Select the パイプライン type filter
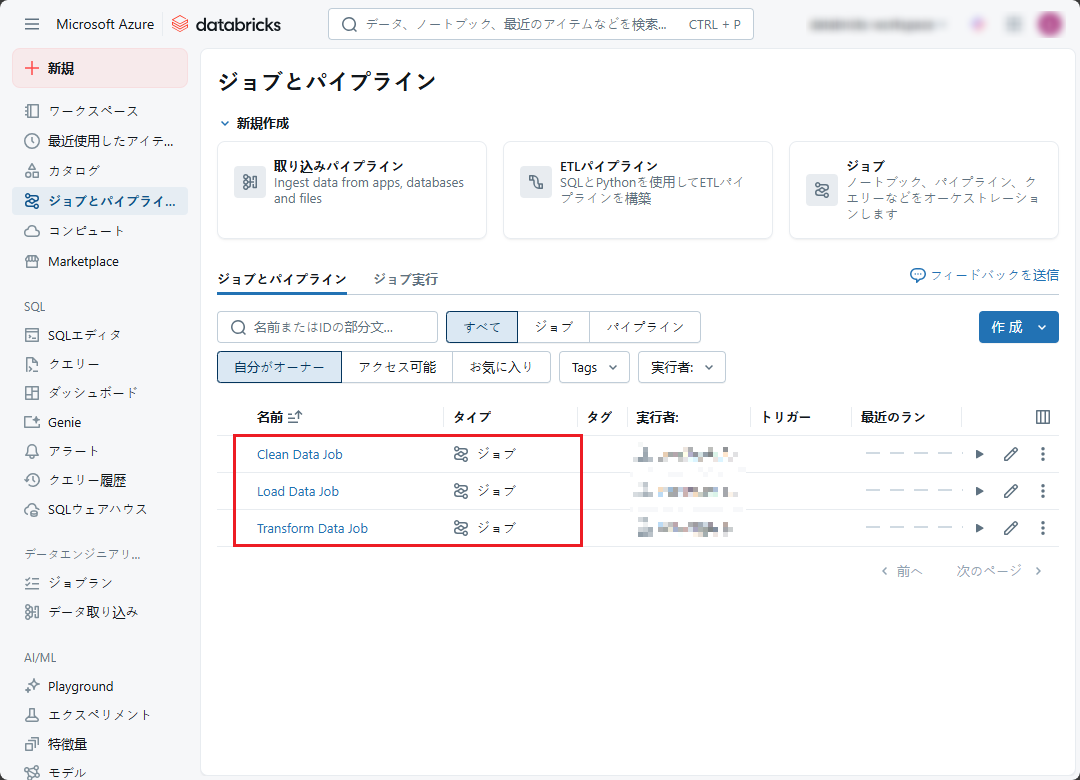 coord(645,327)
